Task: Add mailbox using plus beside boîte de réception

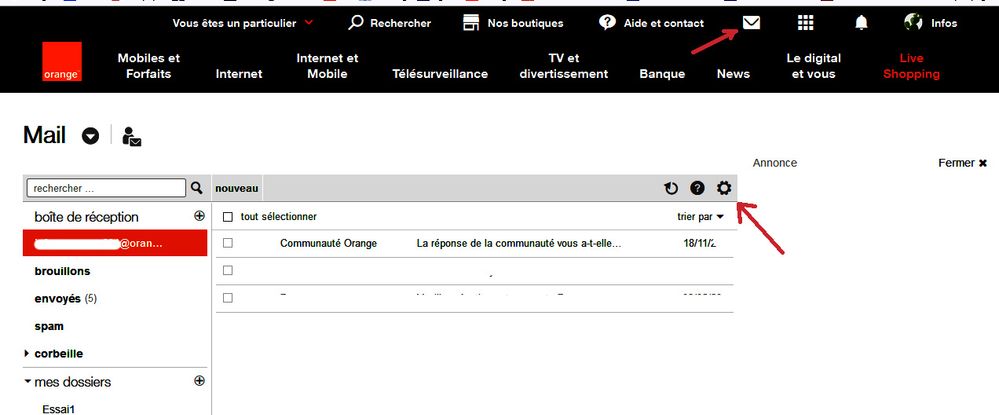Action: pyautogui.click(x=199, y=216)
